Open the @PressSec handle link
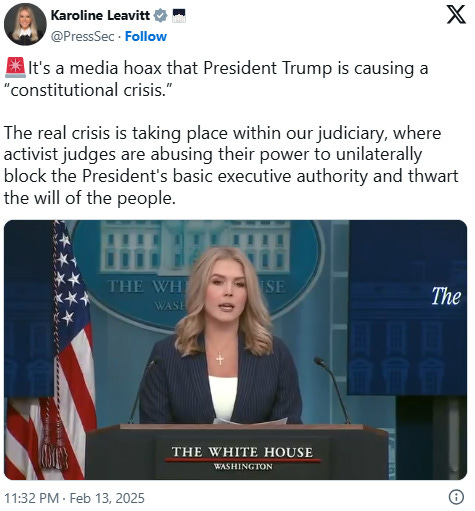This screenshot has height=511, width=475. pyautogui.click(x=82, y=36)
